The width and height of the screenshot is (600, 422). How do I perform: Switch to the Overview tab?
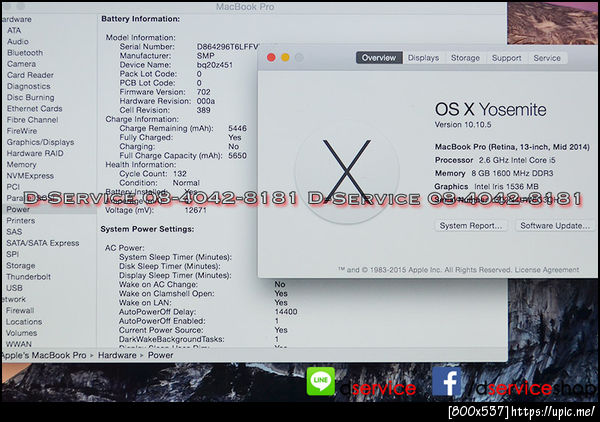coord(379,58)
